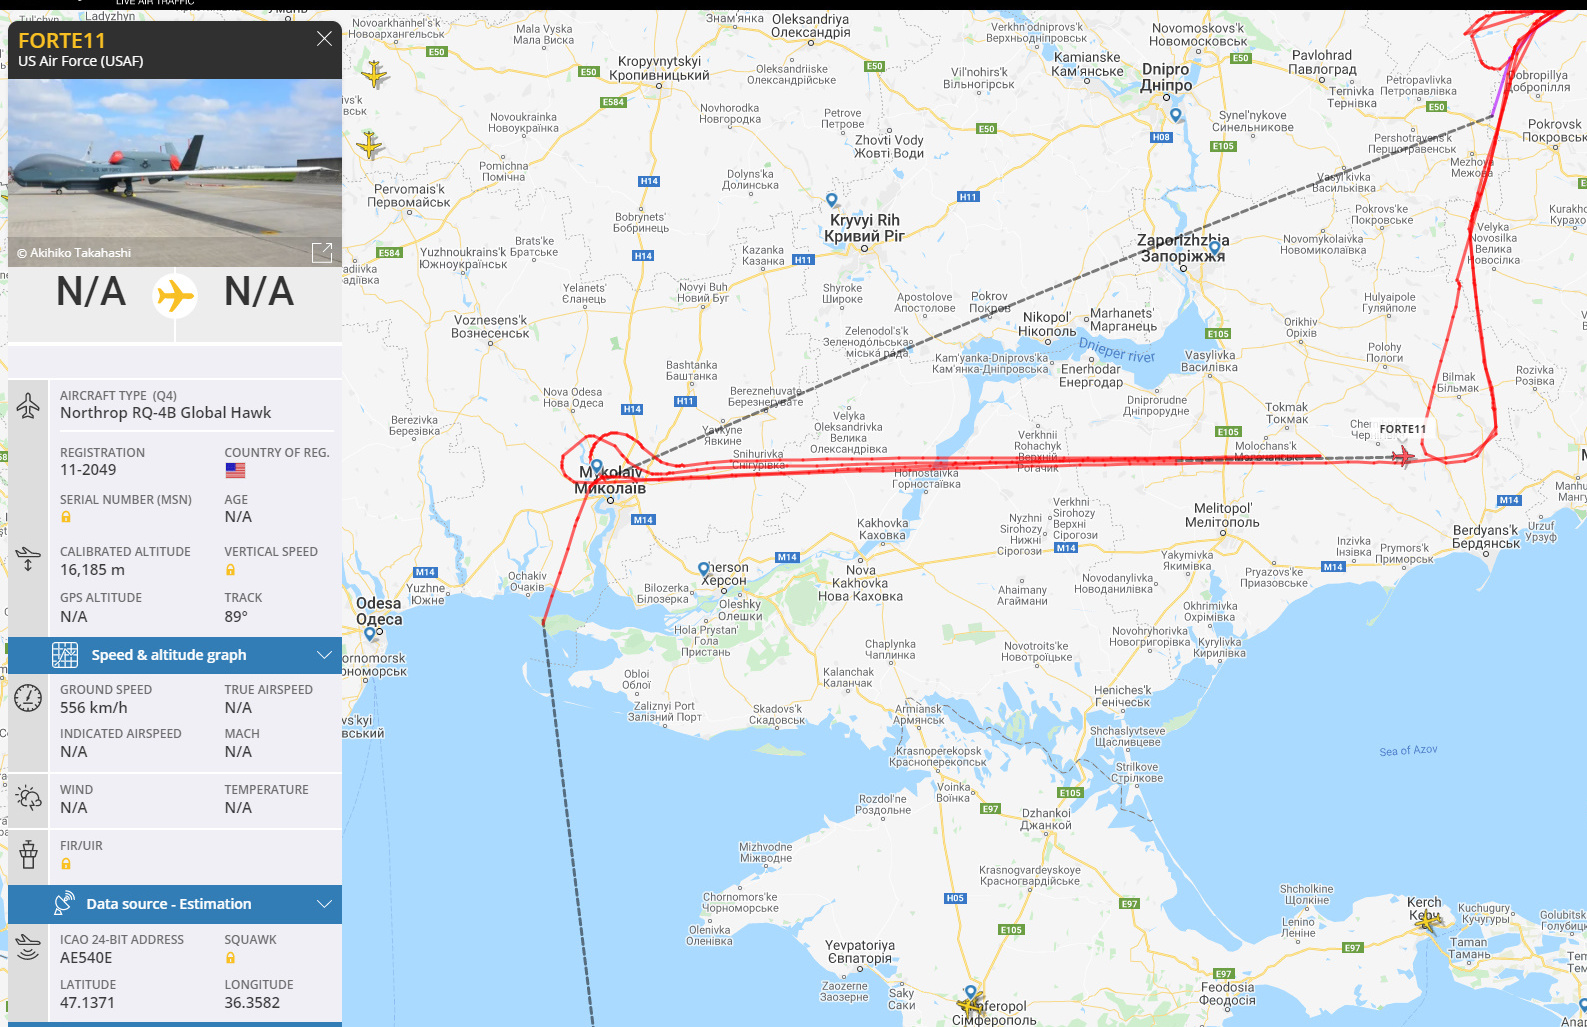Click the Global Hawk aircraft photo
The height and width of the screenshot is (1027, 1587).
coord(175,173)
